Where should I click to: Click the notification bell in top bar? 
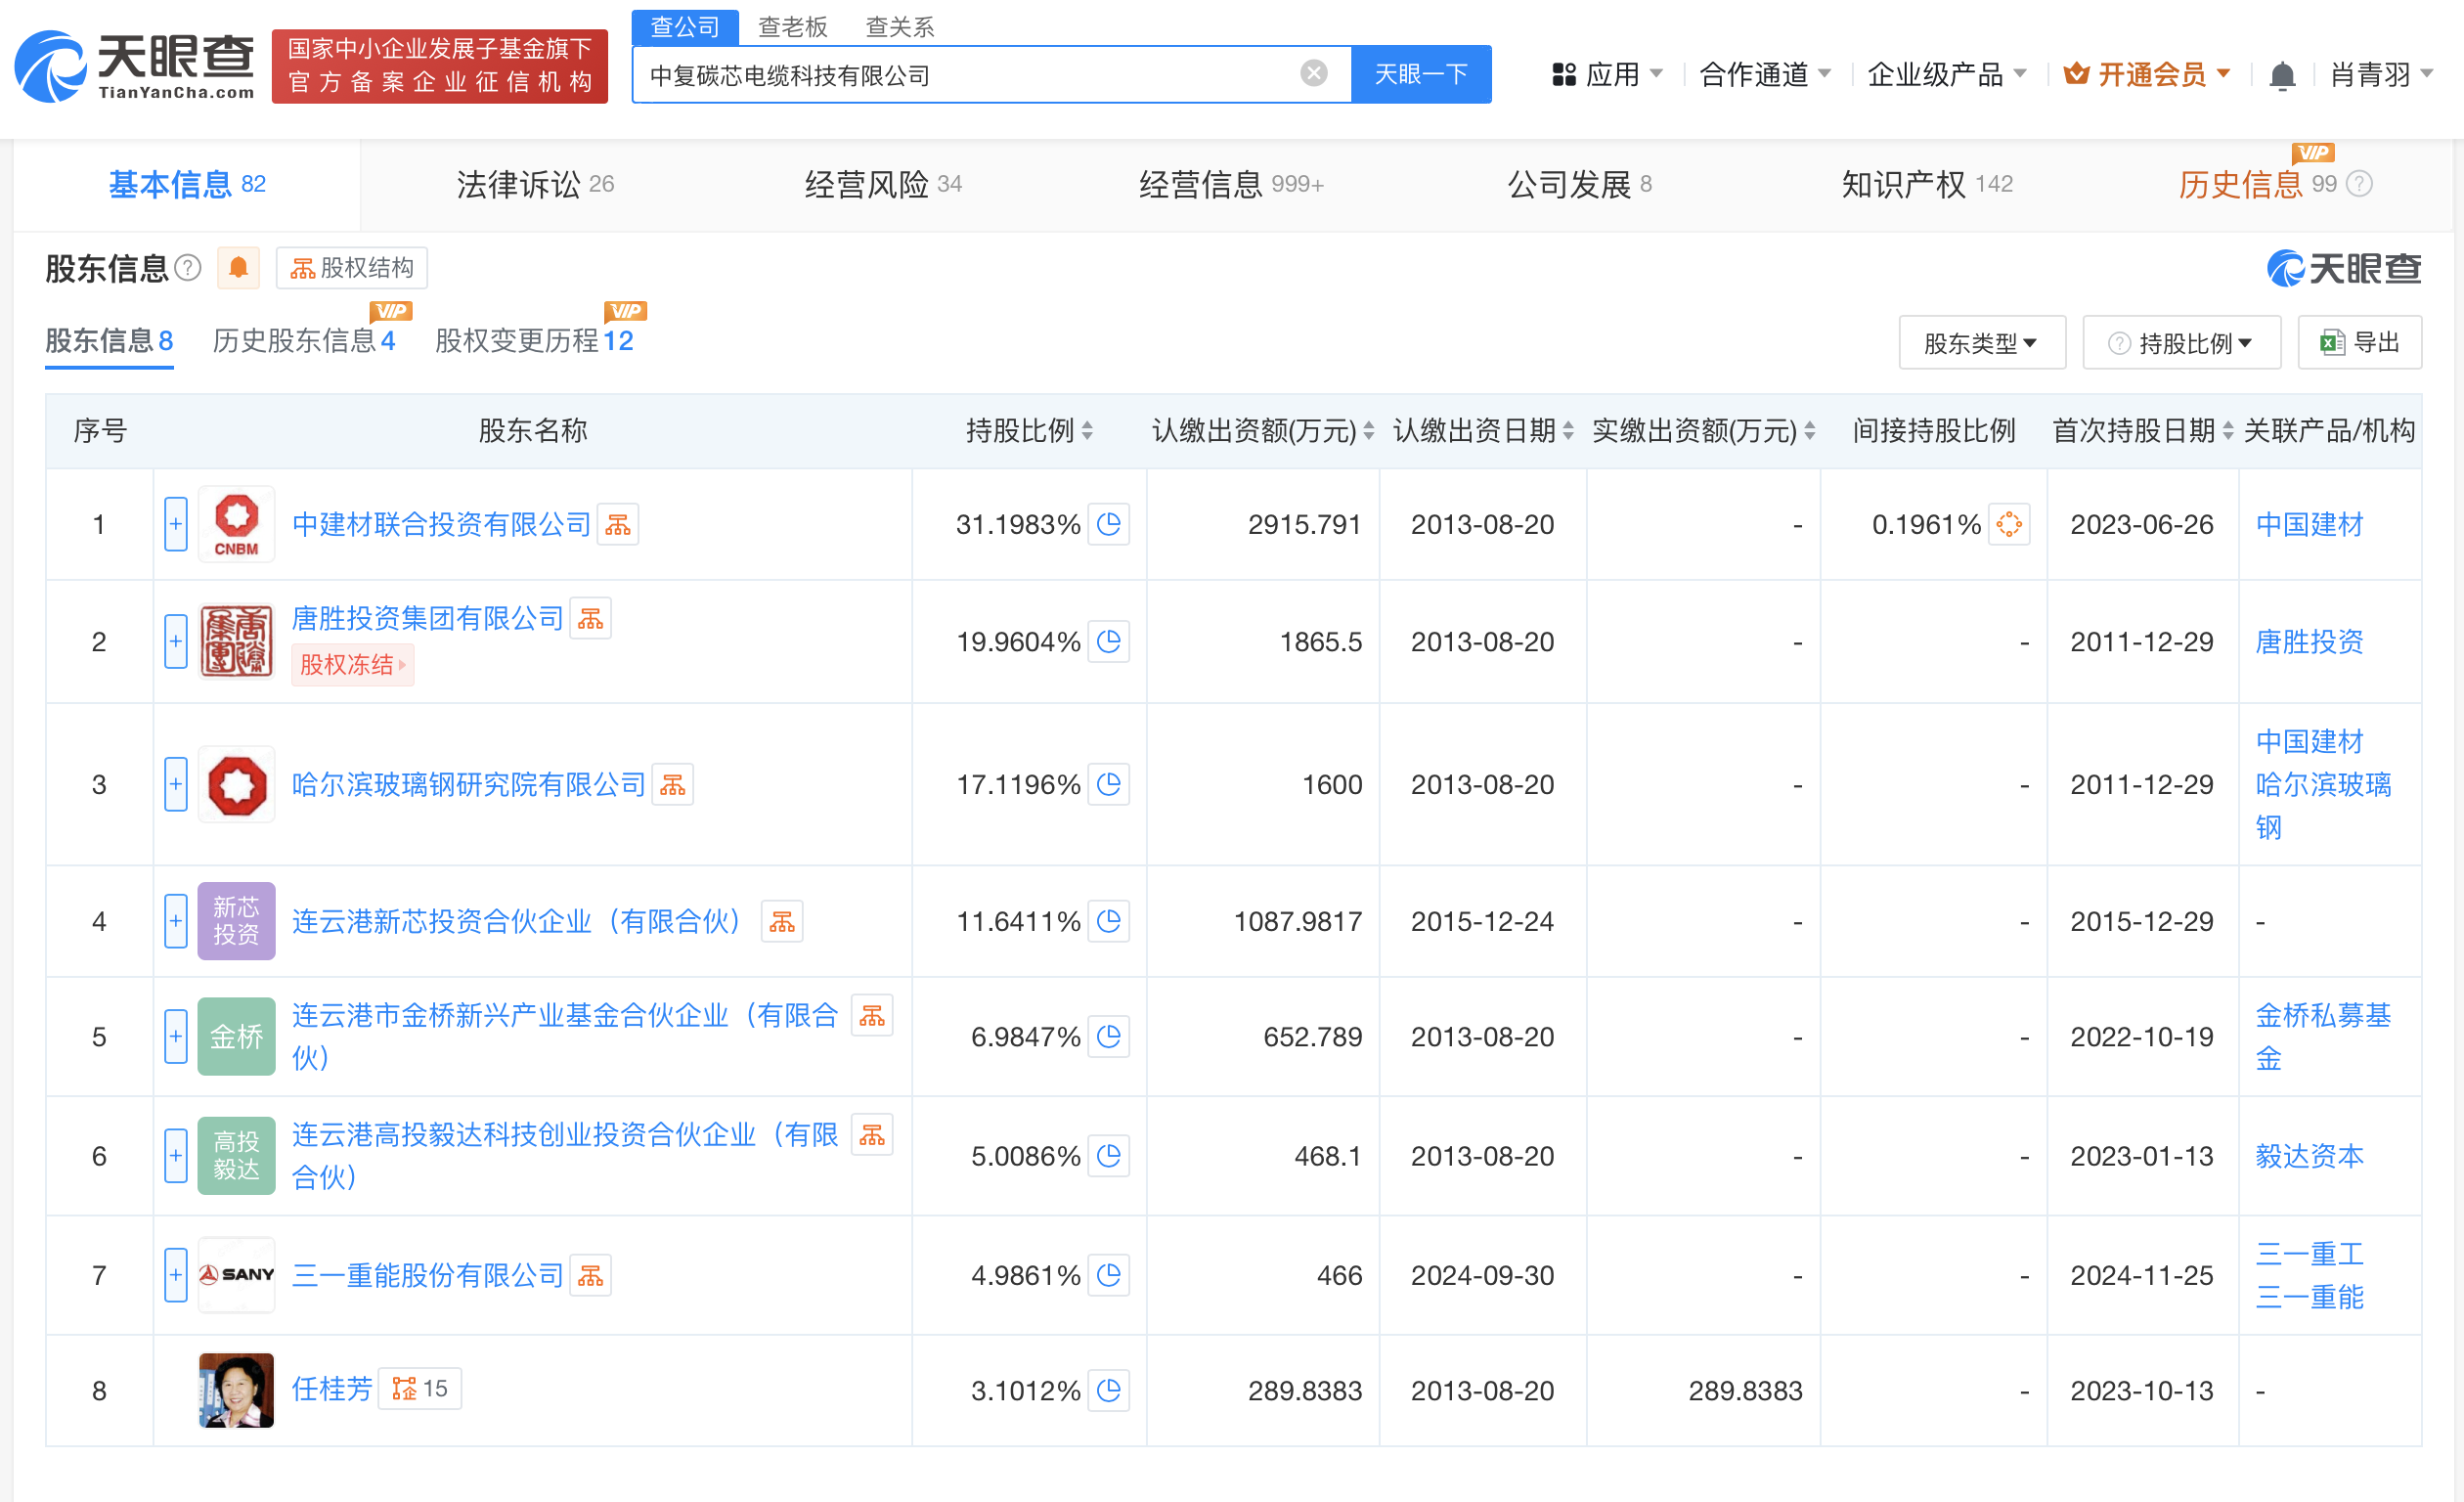coord(2281,75)
